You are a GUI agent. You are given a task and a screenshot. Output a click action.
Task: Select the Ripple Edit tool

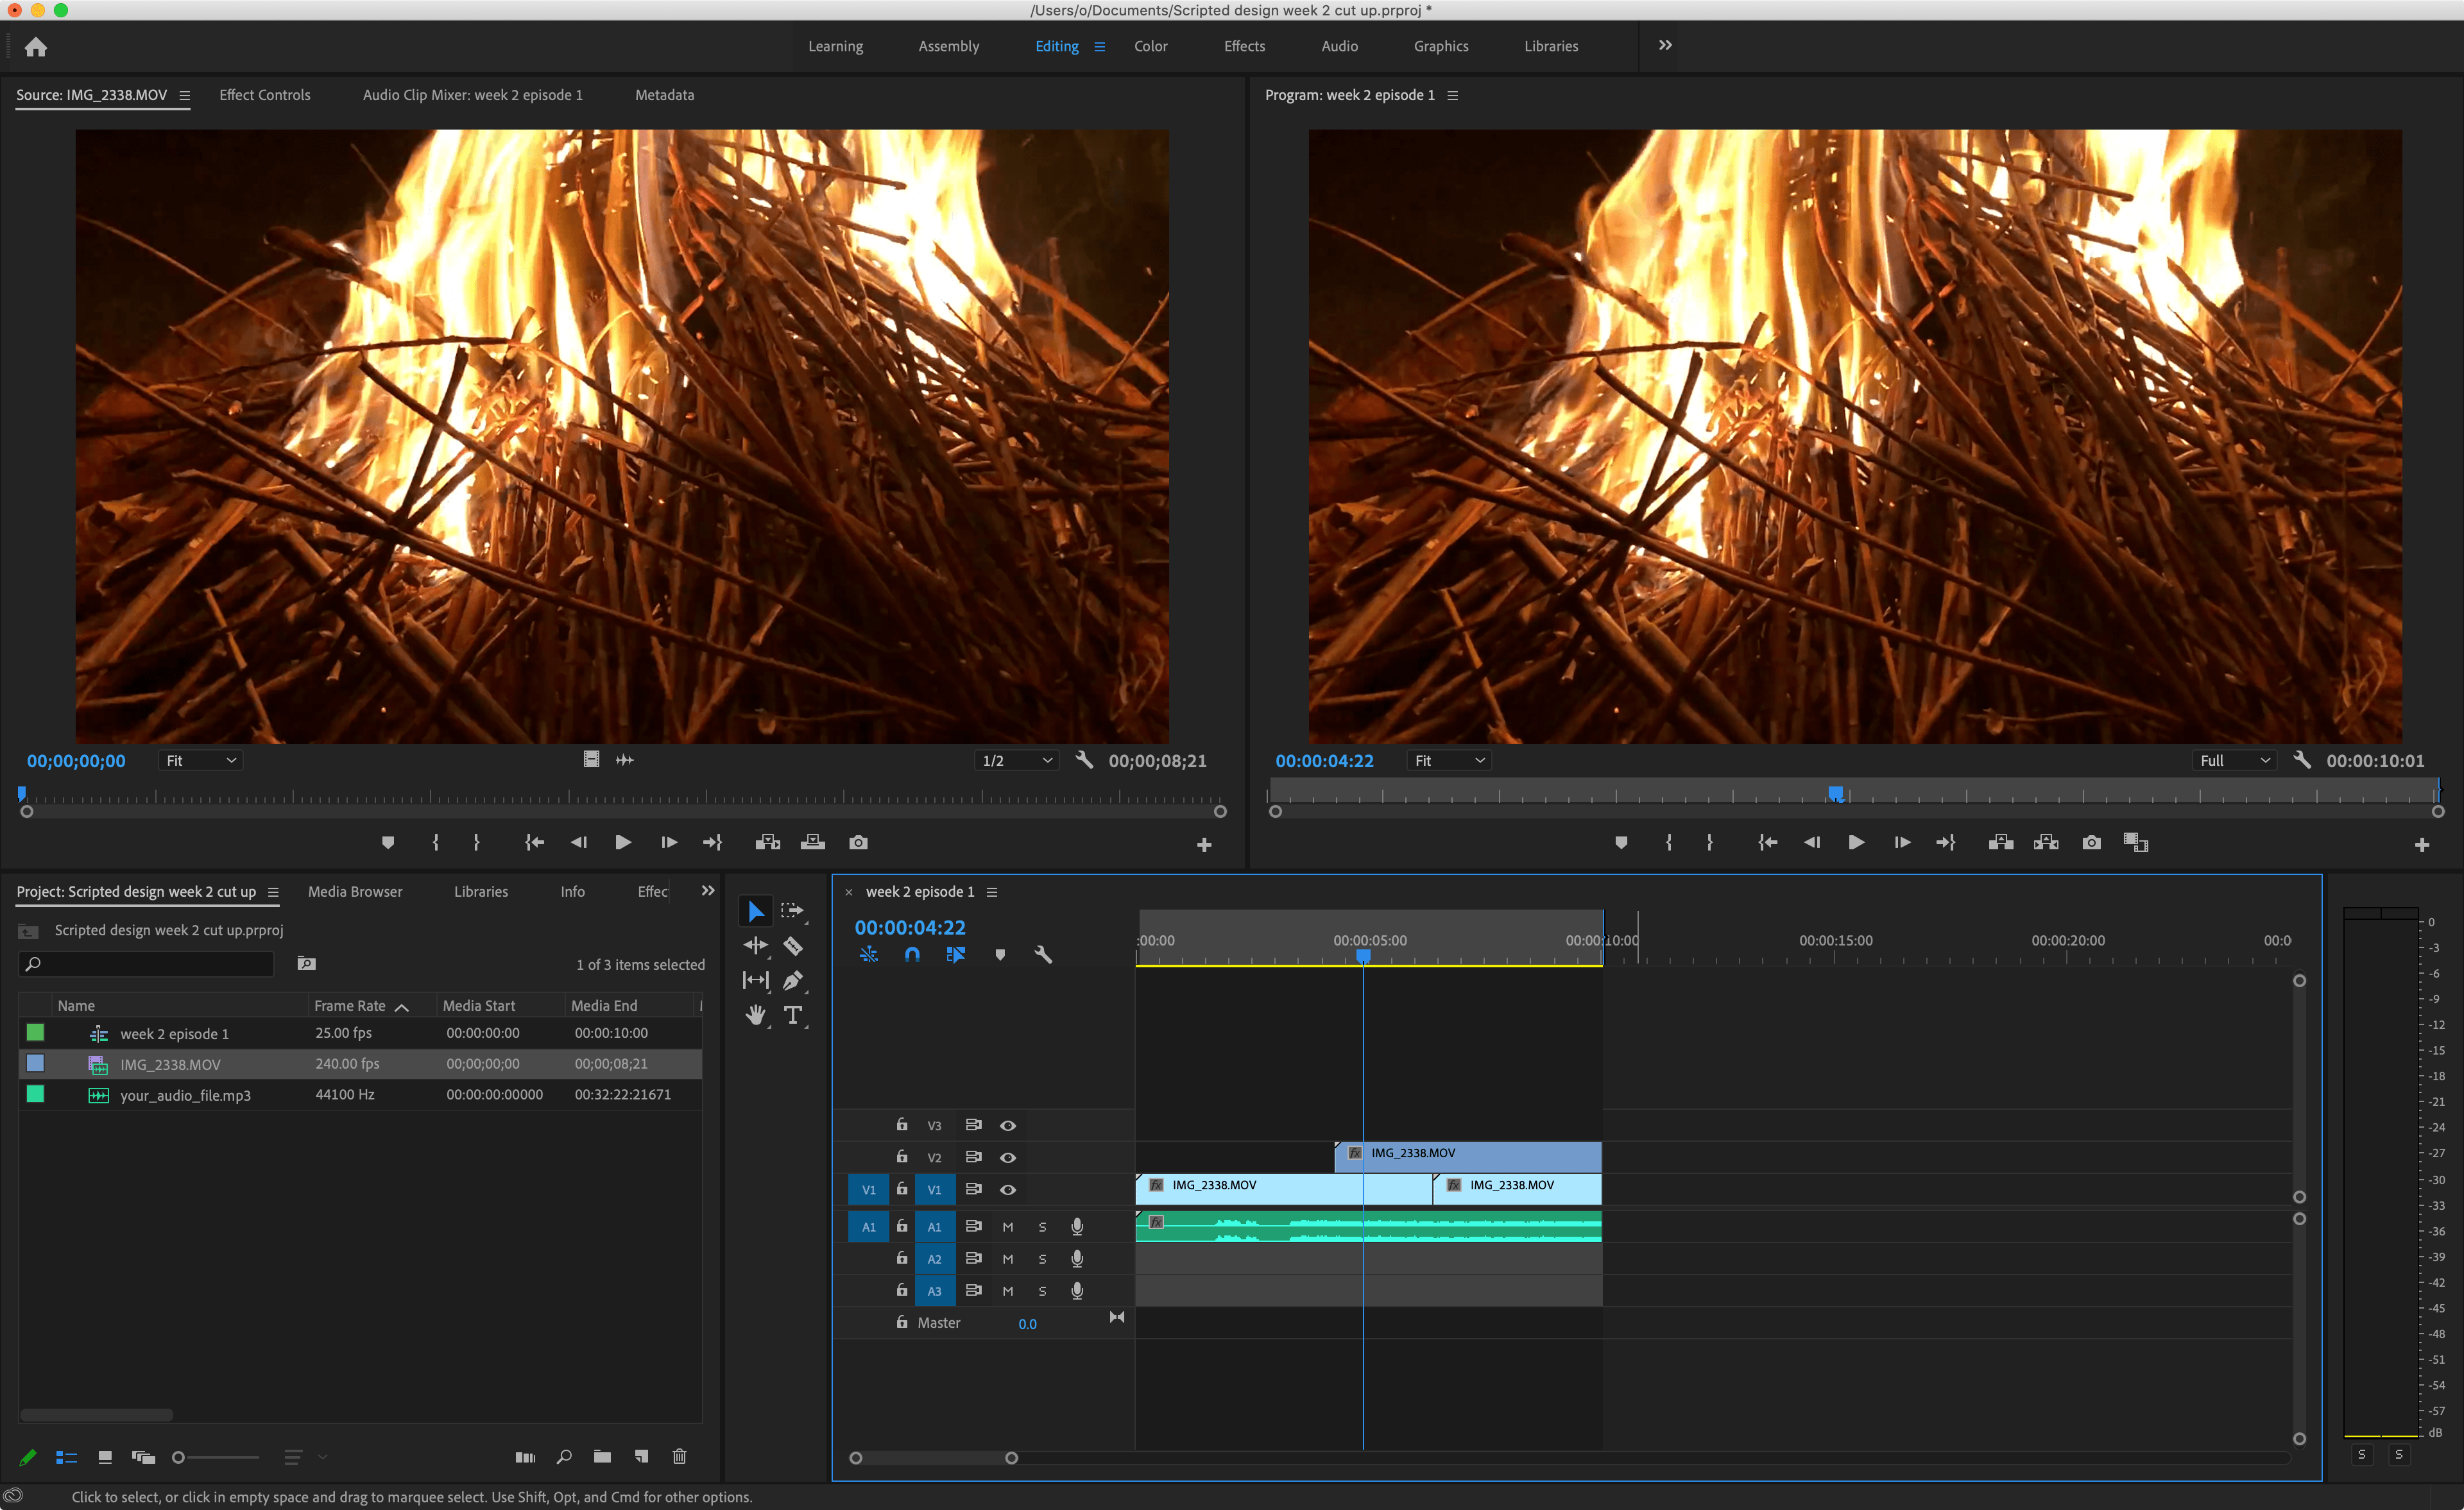755,945
